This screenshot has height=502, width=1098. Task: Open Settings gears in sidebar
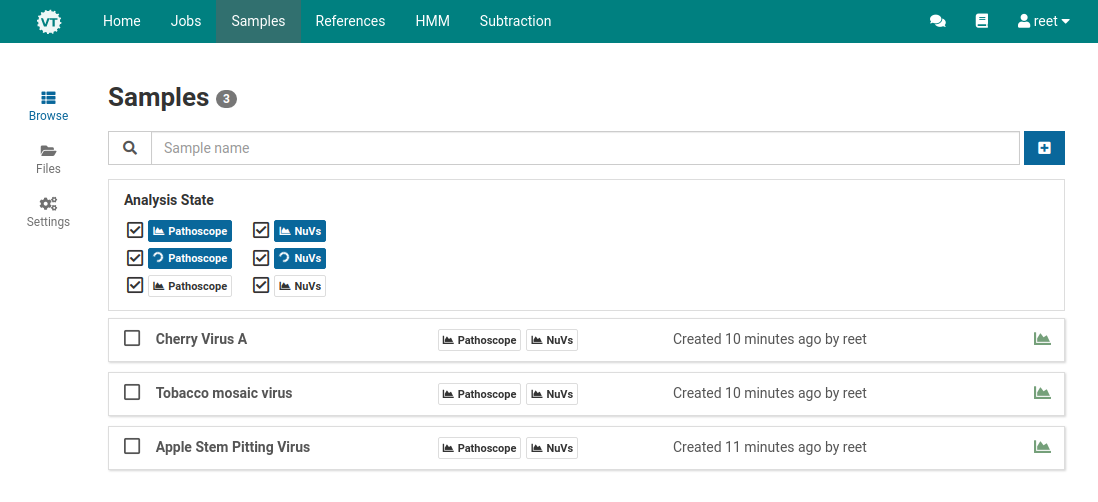48,212
